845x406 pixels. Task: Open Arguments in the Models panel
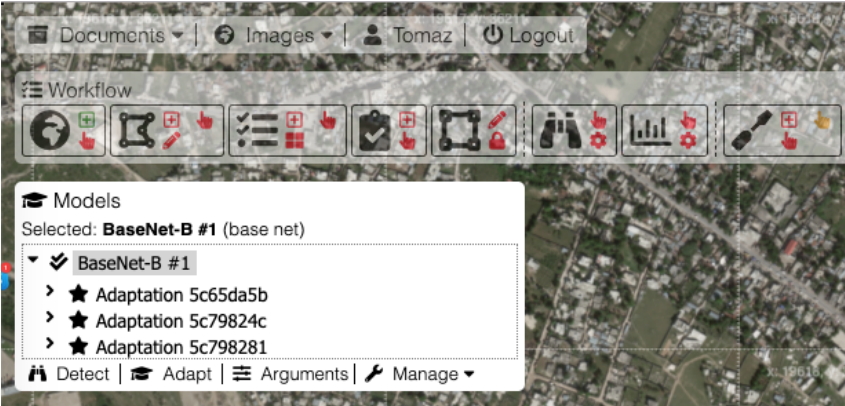(290, 374)
